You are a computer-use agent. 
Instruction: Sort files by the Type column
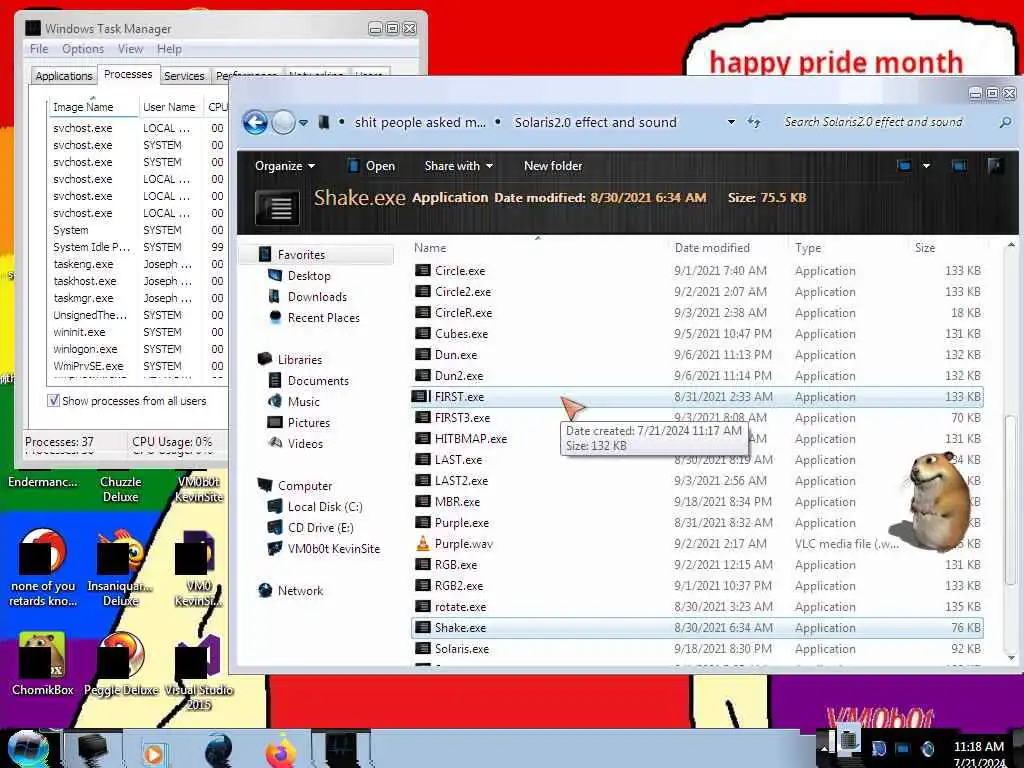click(808, 248)
